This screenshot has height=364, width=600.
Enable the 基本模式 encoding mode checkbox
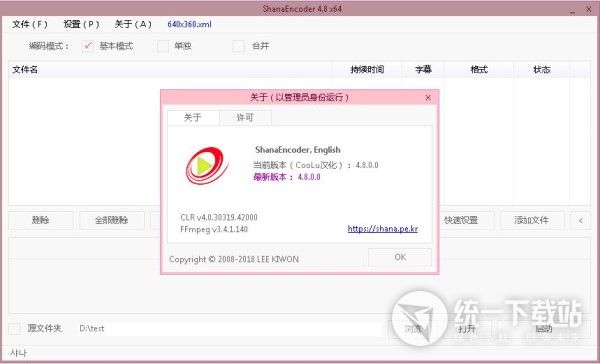tap(88, 46)
